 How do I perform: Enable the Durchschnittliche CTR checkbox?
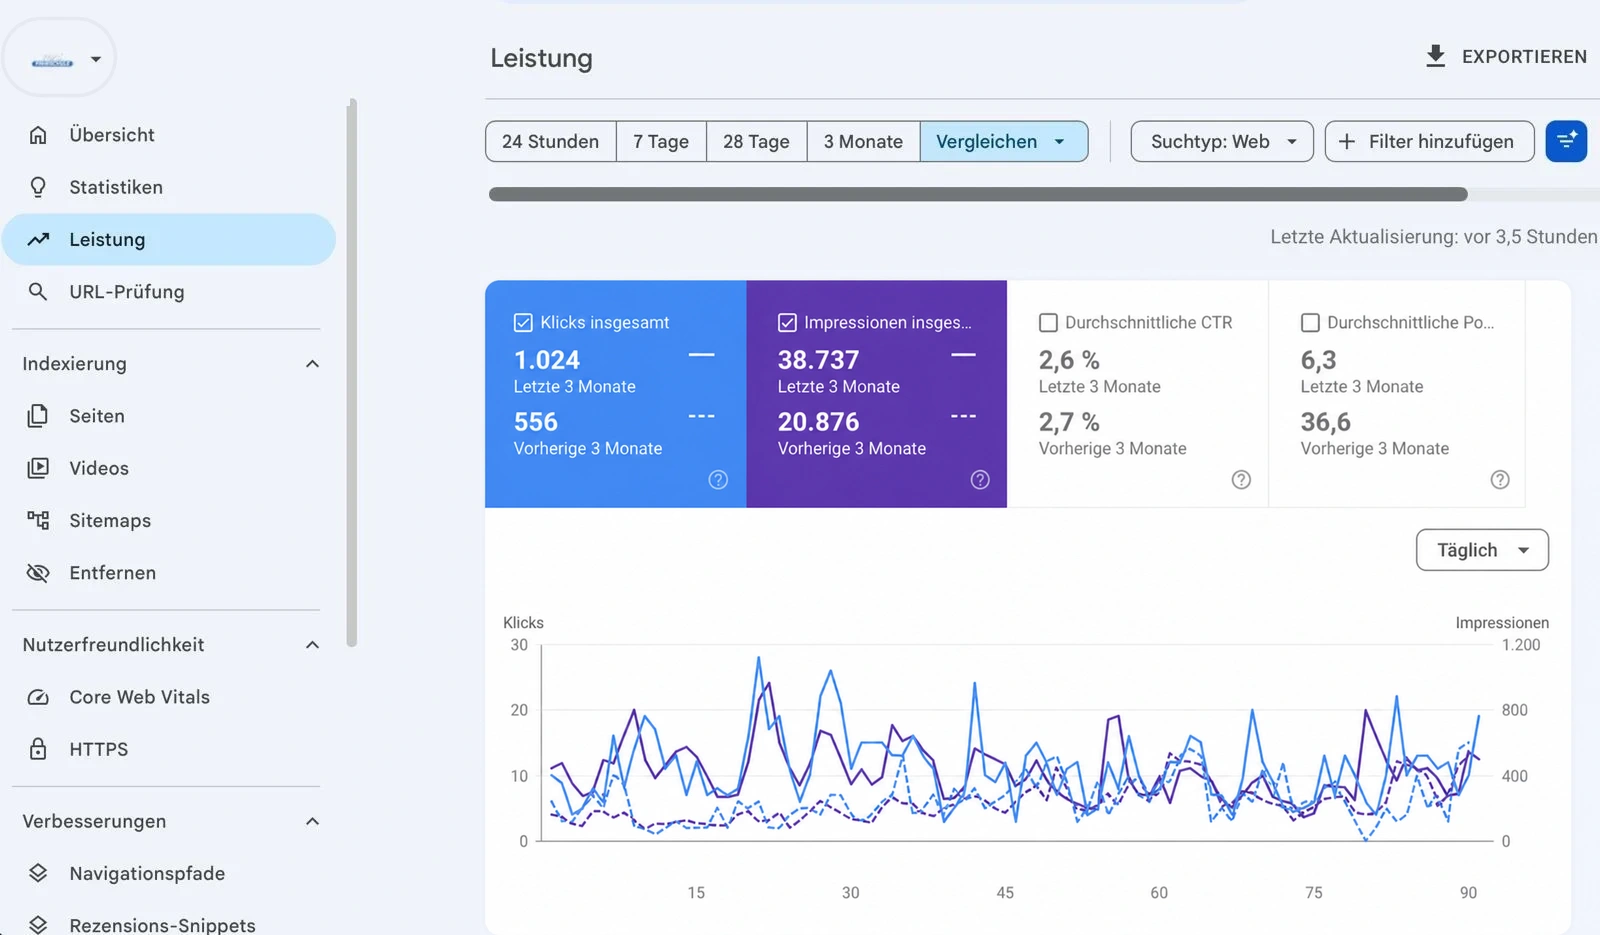coord(1048,322)
